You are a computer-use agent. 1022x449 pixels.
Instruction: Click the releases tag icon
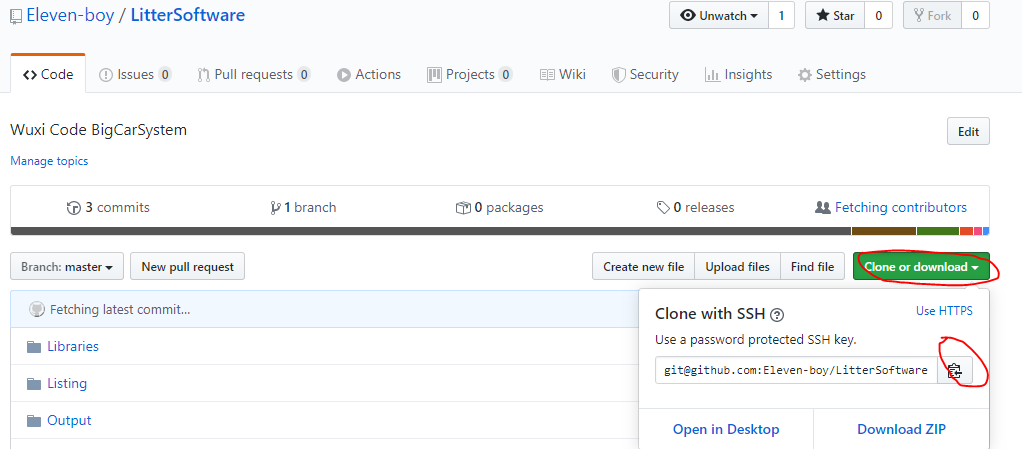[663, 208]
